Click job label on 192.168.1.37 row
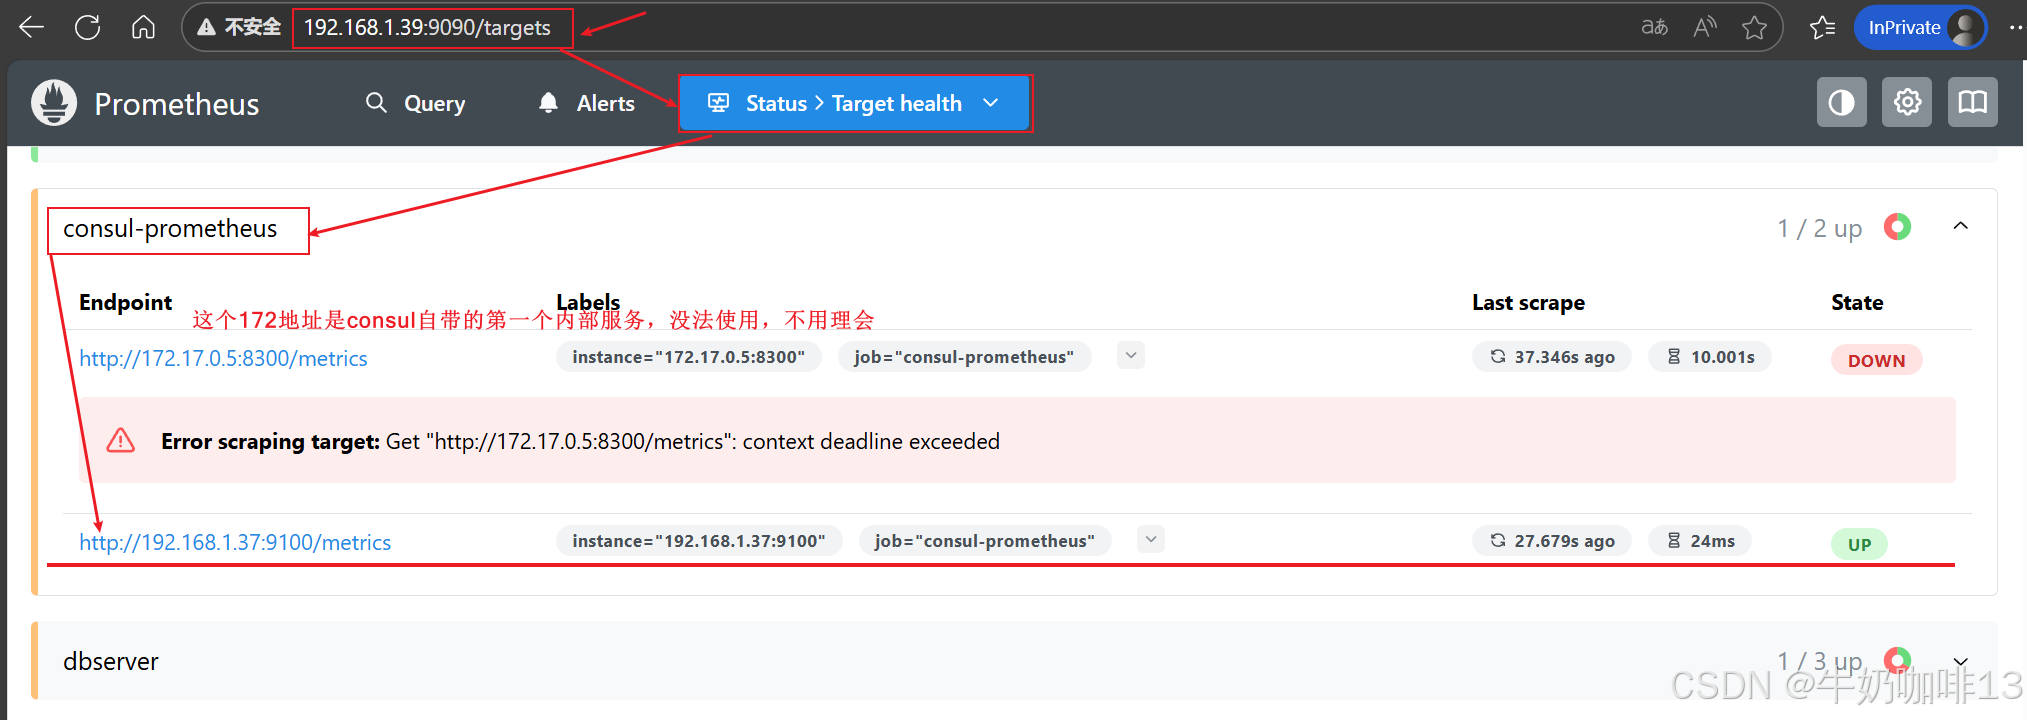The height and width of the screenshot is (720, 2027). 984,541
